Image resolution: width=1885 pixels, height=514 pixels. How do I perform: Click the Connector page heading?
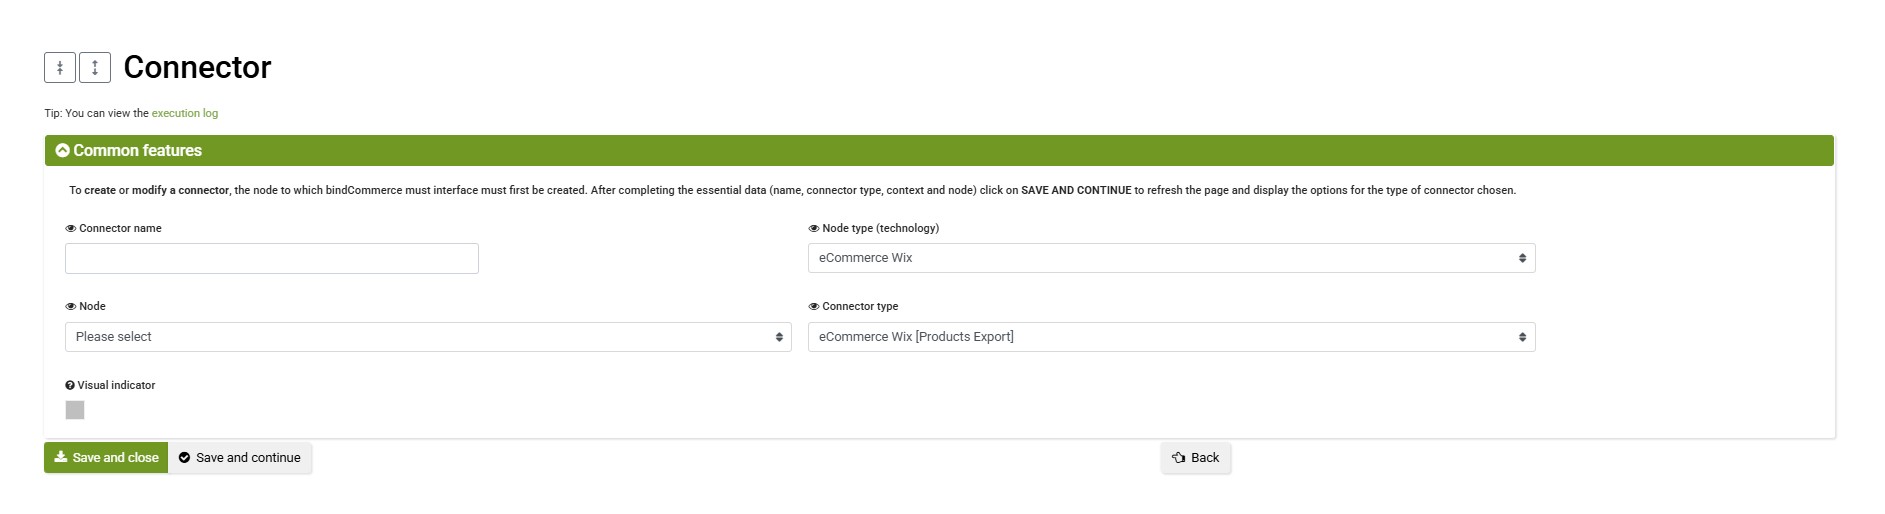tap(197, 67)
